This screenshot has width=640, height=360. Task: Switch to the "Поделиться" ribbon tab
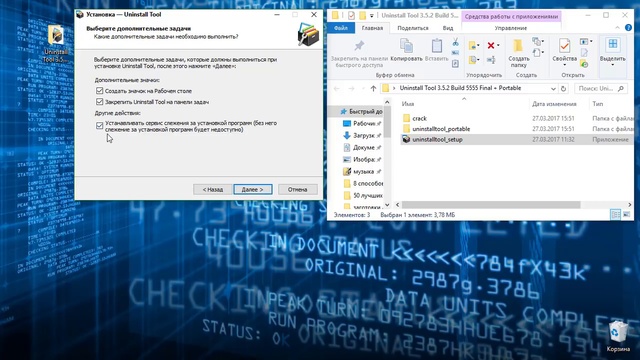pyautogui.click(x=413, y=28)
